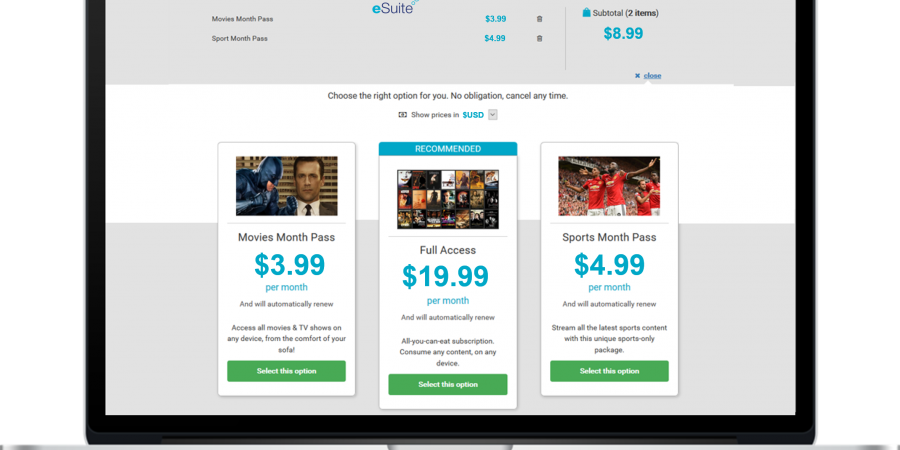
Task: Open the currency dropdown arrow
Action: pos(492,115)
